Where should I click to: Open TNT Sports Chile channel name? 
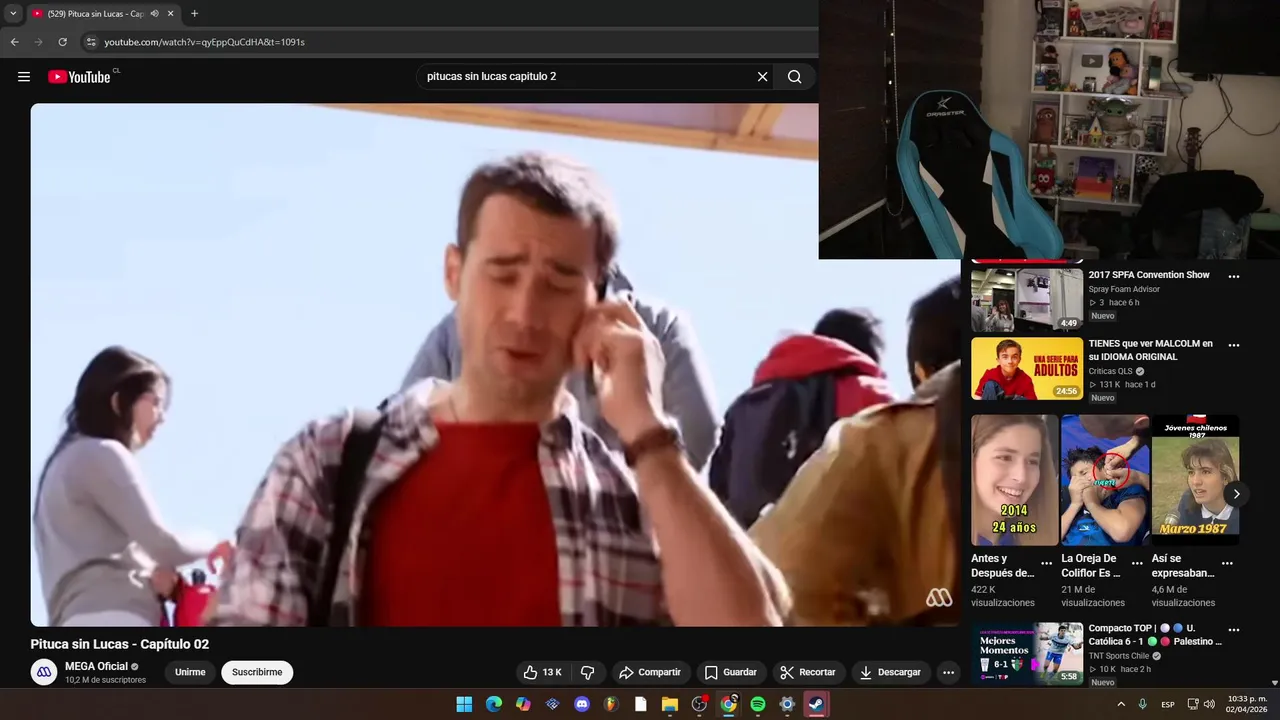coord(1119,656)
